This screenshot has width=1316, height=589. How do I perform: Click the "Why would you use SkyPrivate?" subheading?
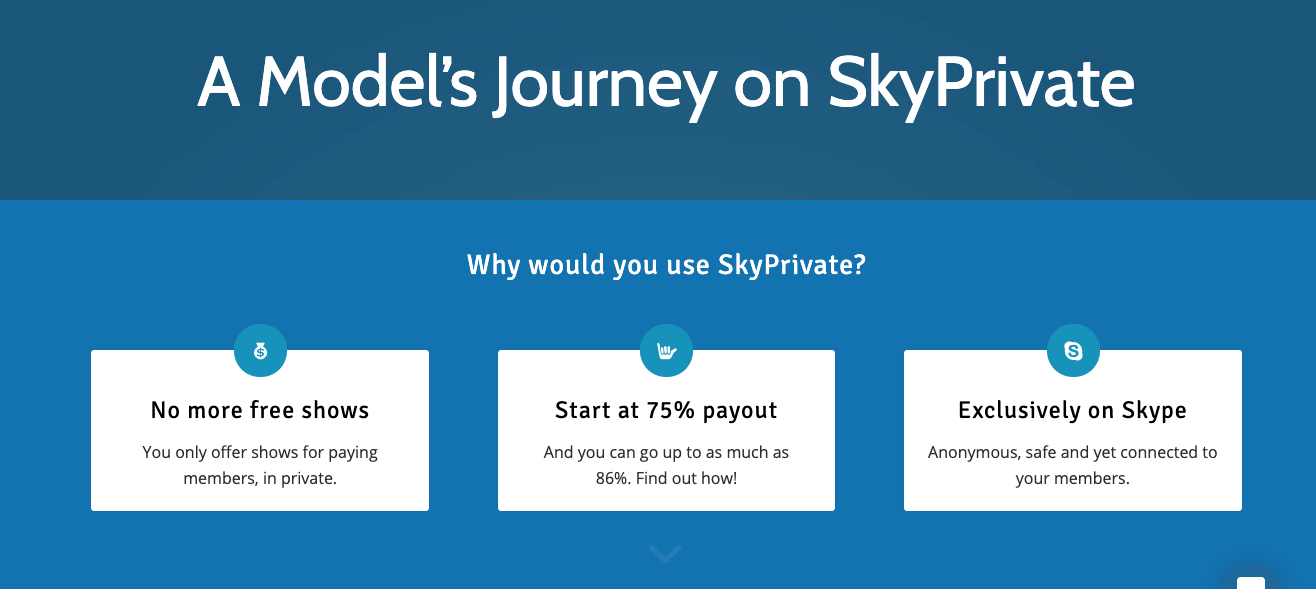pos(666,265)
